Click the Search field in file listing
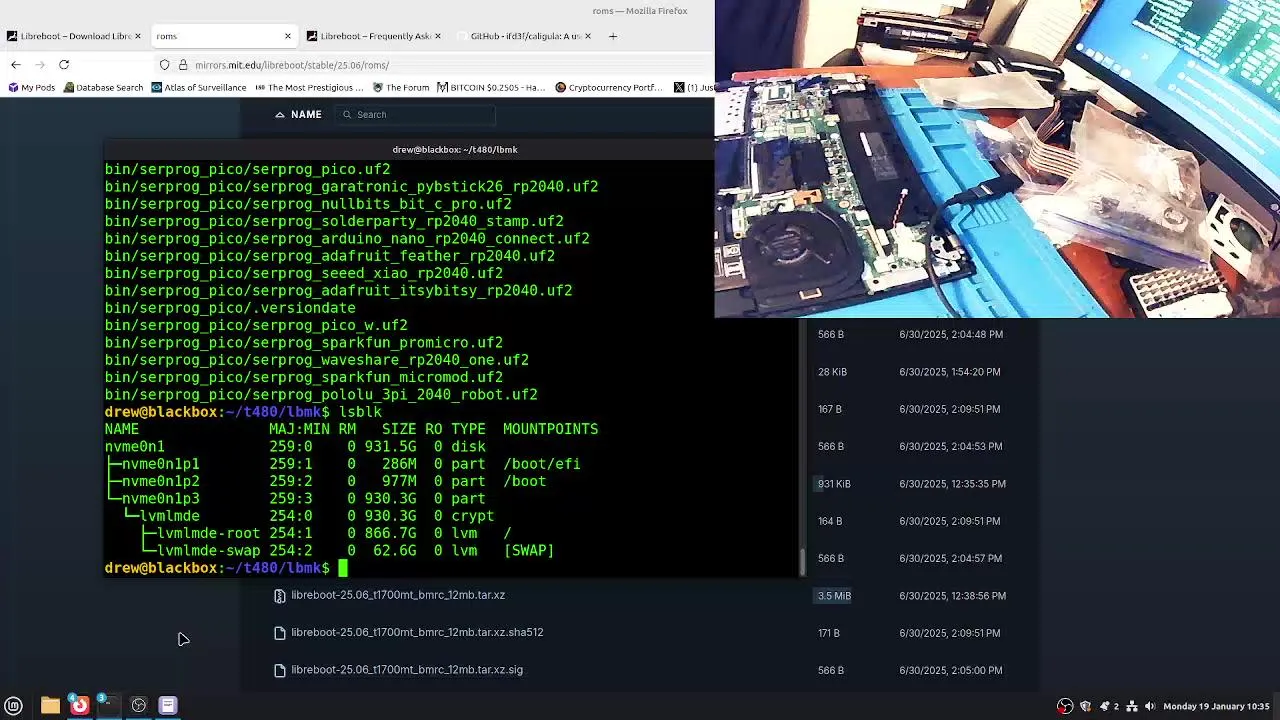The height and width of the screenshot is (720, 1280). pos(415,114)
